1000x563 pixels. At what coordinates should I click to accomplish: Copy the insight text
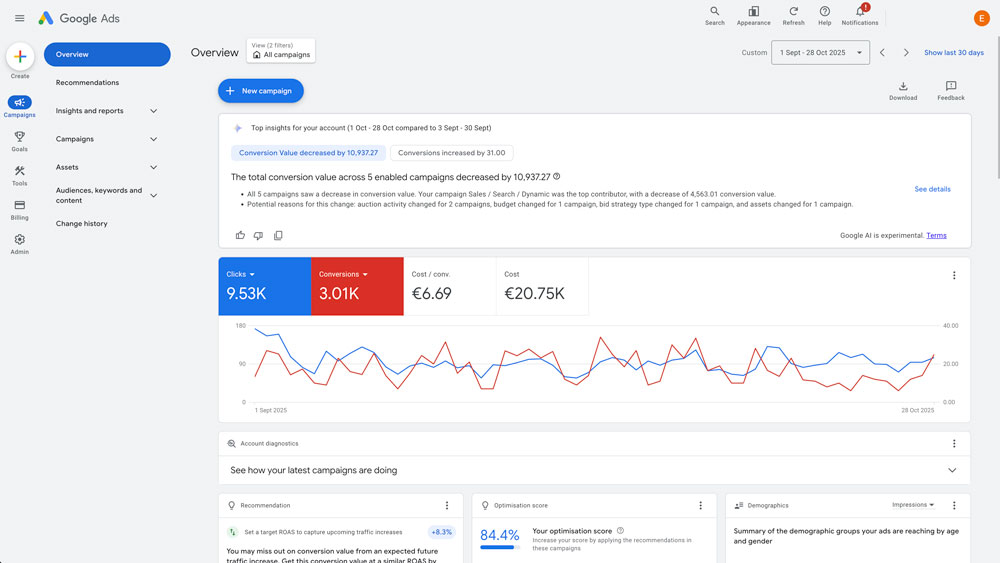[278, 235]
